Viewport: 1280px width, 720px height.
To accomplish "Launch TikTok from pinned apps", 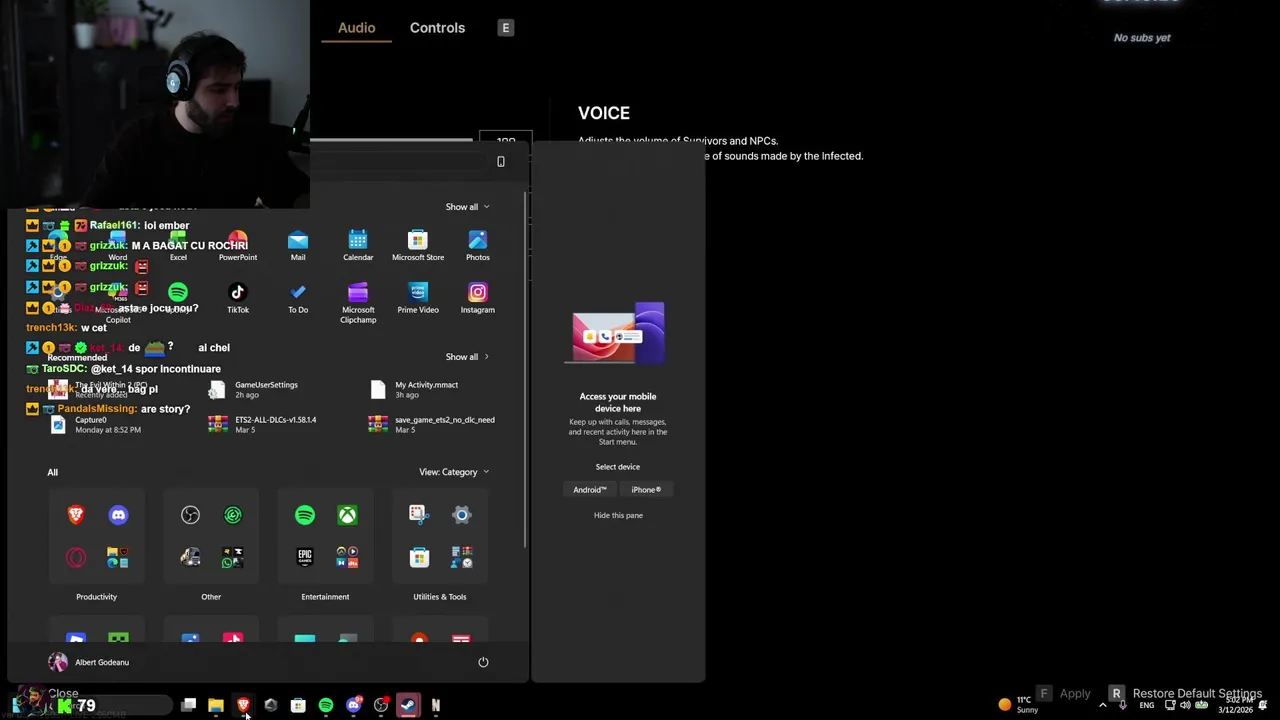I will coord(238,297).
